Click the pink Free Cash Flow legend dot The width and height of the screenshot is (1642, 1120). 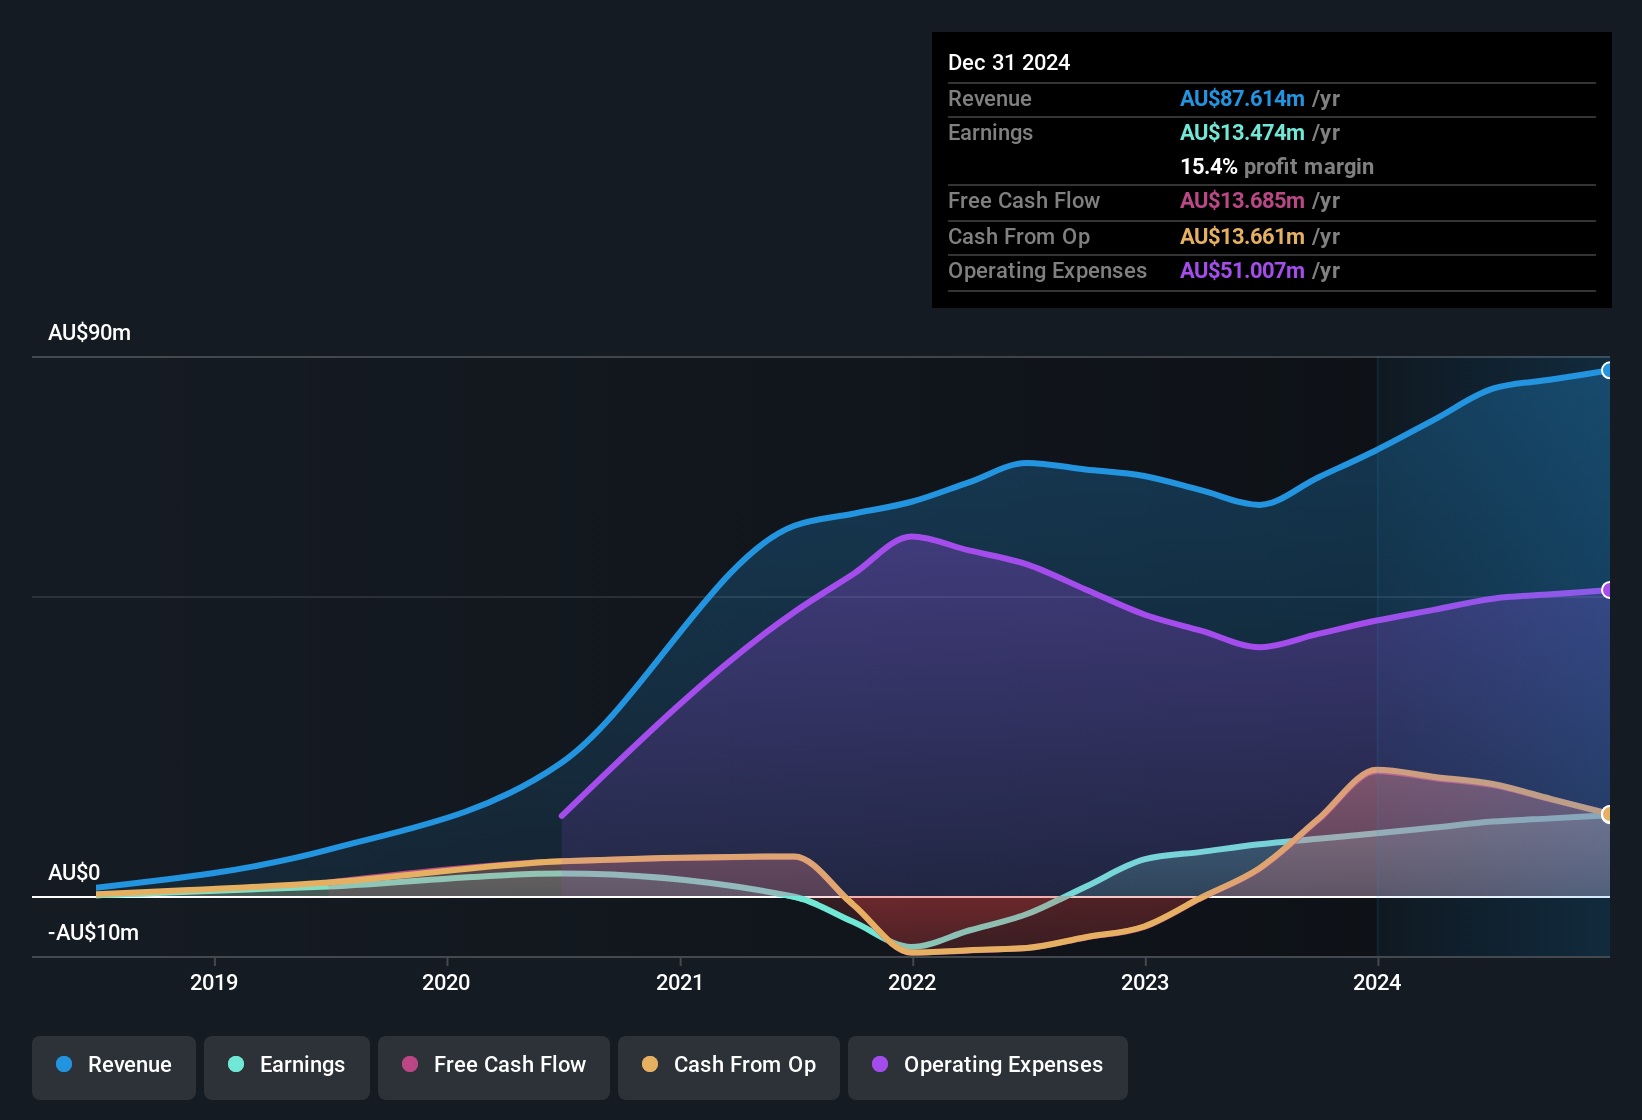(410, 1064)
